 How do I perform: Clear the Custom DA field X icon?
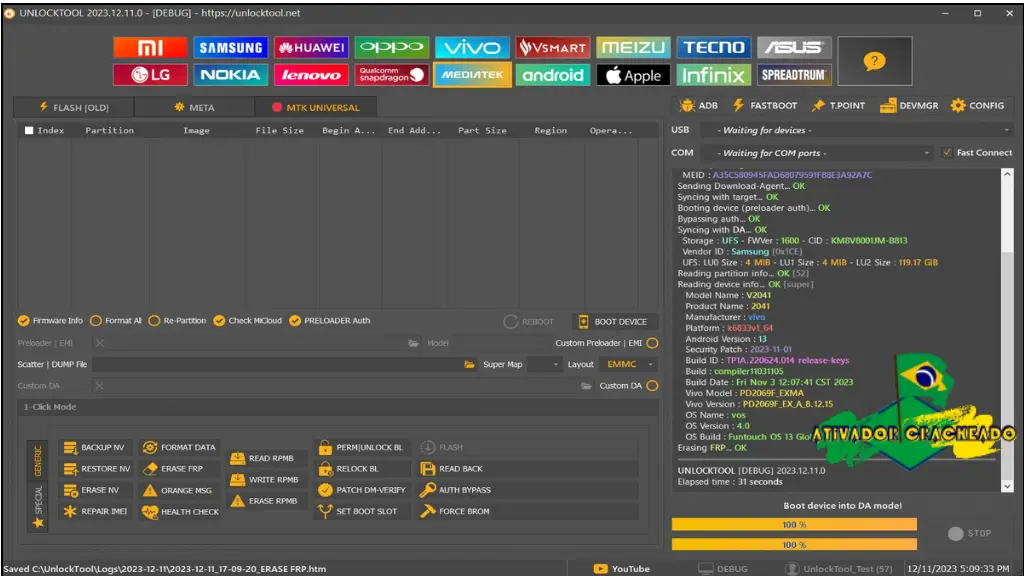(99, 386)
